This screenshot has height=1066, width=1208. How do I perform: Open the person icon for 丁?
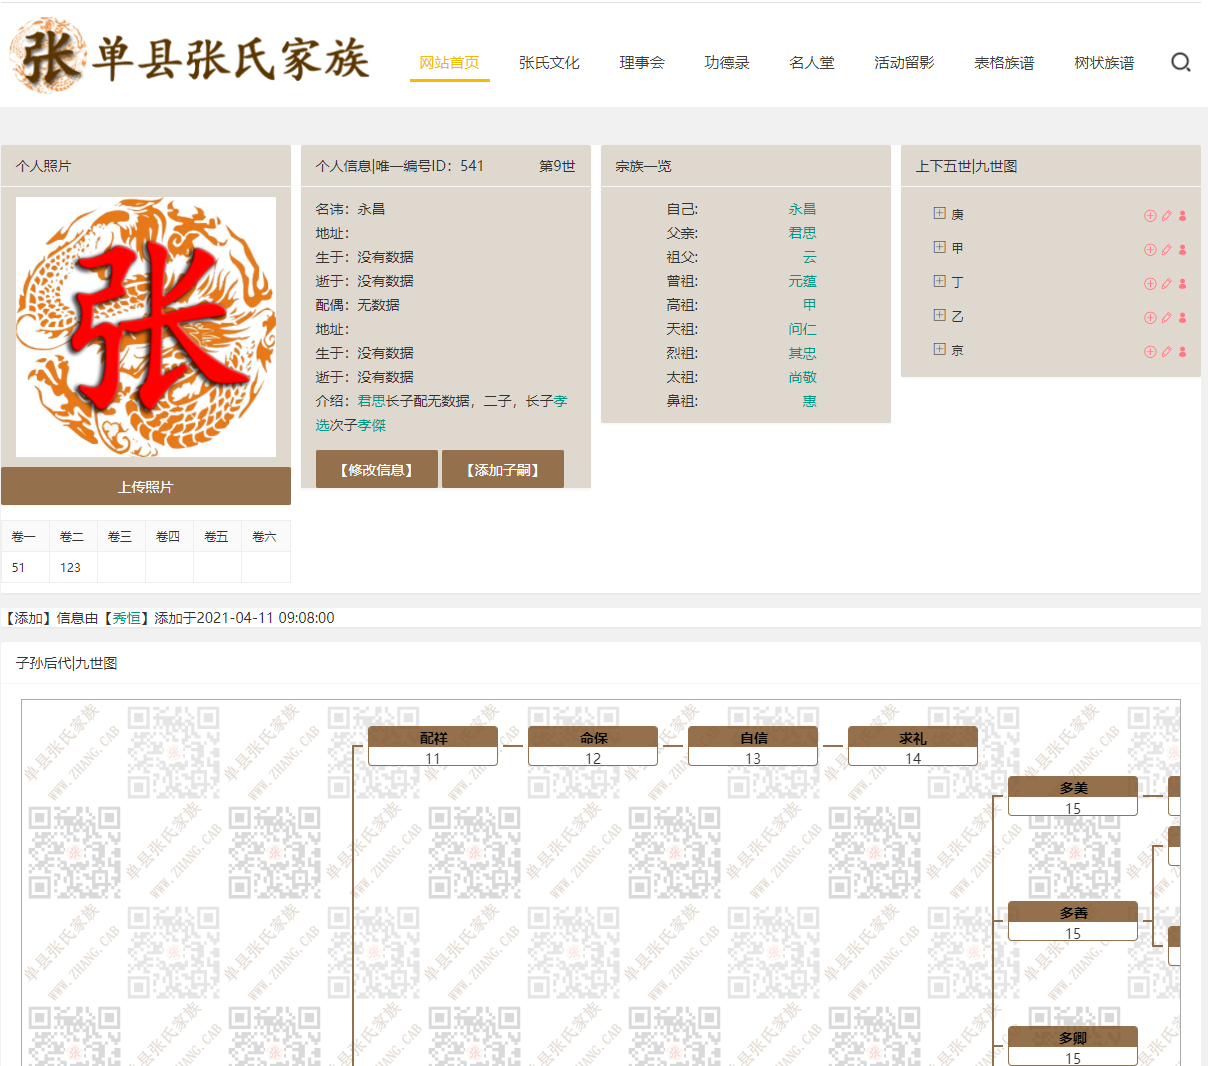pyautogui.click(x=1182, y=283)
